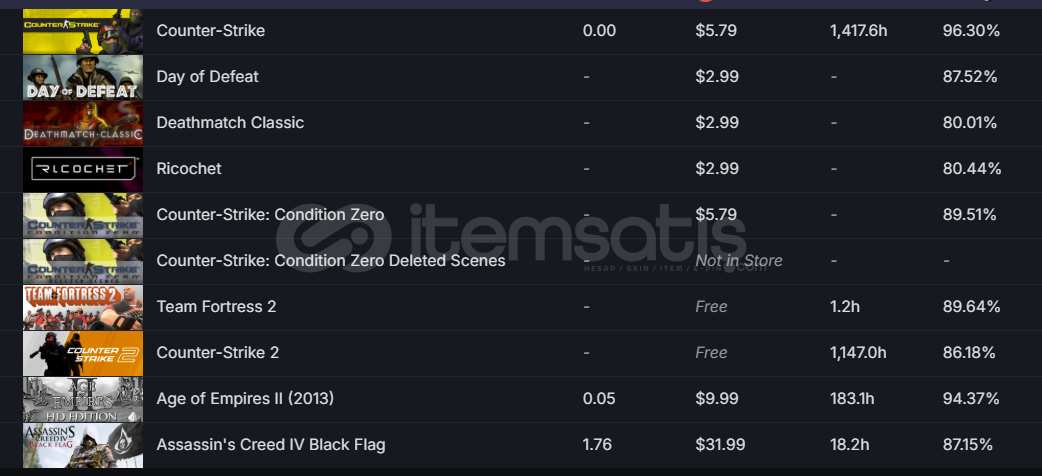Image resolution: width=1042 pixels, height=476 pixels.
Task: Click Age of Empires II (2013) title
Action: click(245, 398)
